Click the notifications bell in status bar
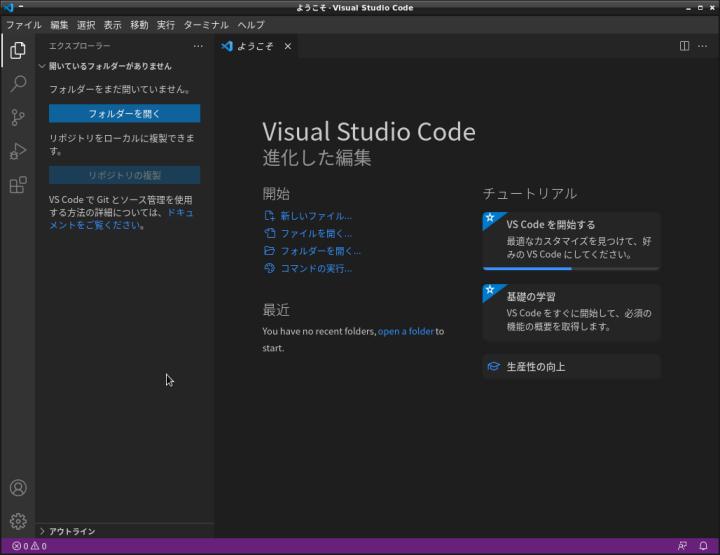Screen dimensions: 720x555 click(703, 546)
